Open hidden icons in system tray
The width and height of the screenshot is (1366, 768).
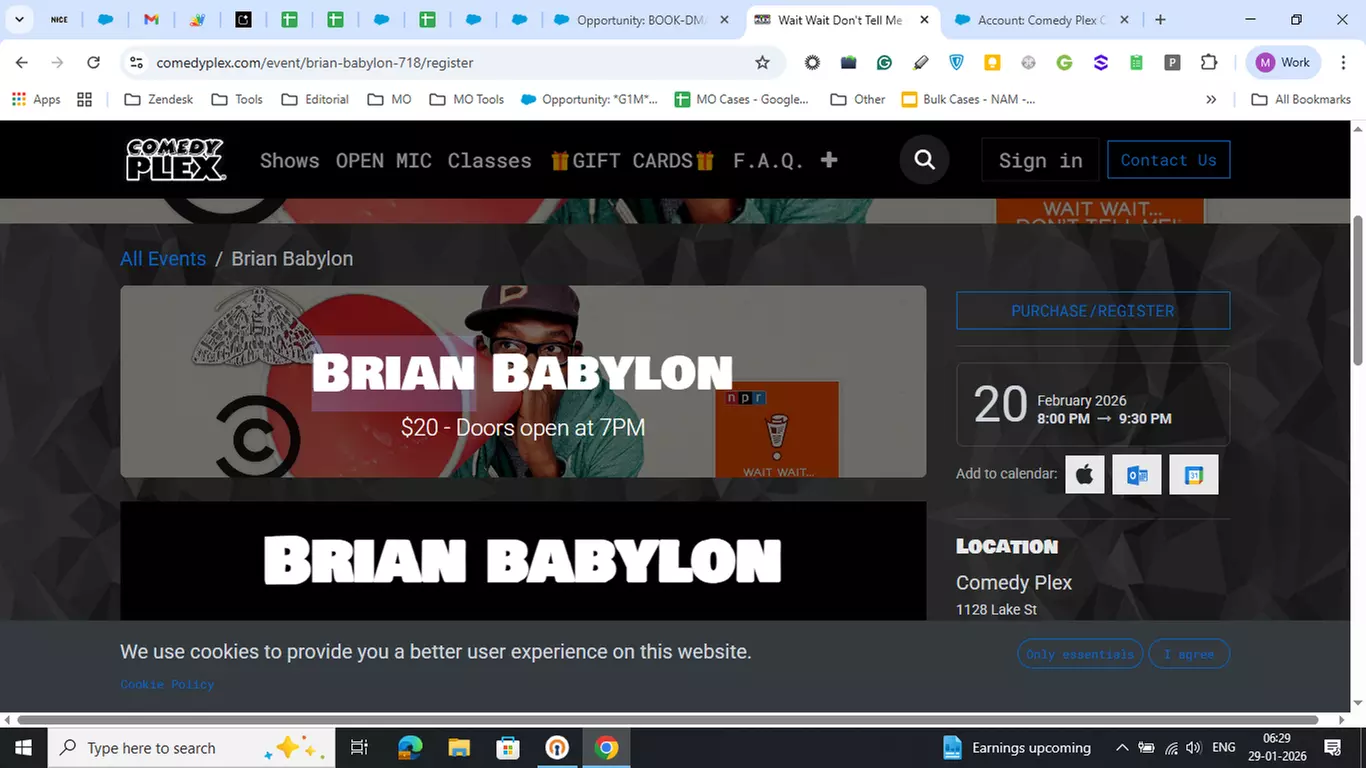coord(1122,747)
